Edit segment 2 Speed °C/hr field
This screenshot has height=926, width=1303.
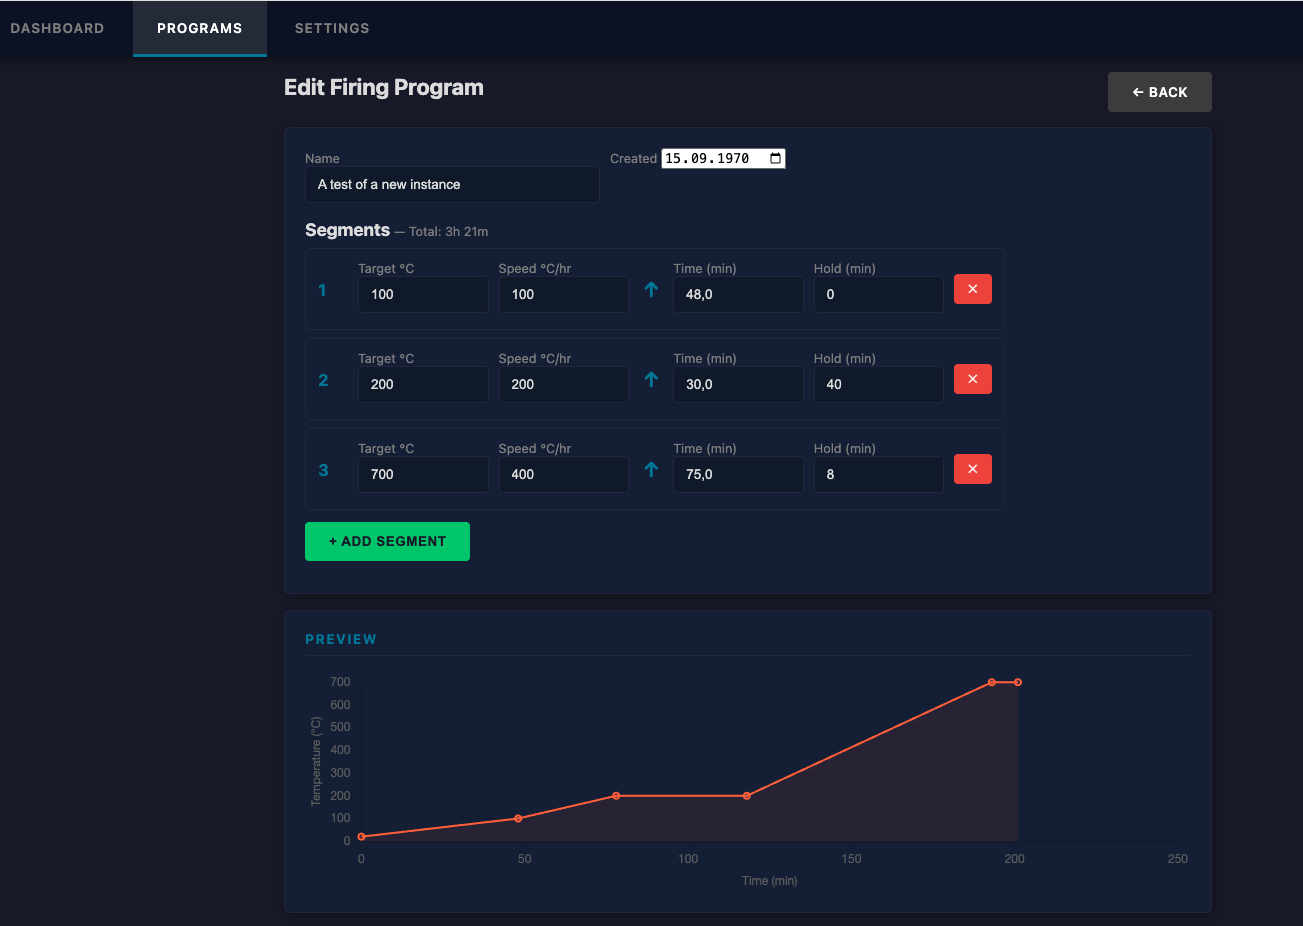[x=563, y=384]
